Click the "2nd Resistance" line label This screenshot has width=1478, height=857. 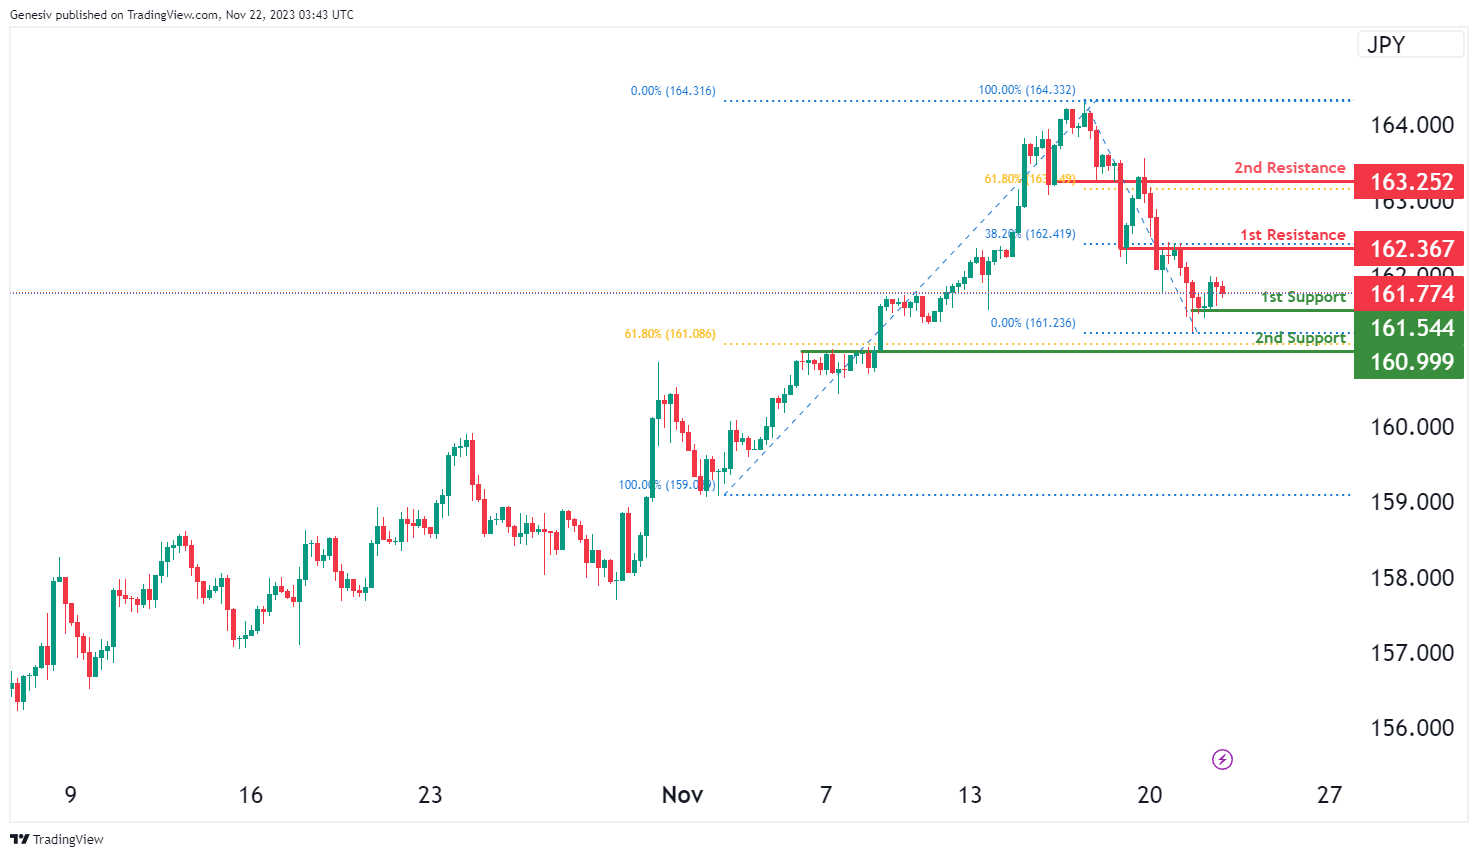click(x=1289, y=168)
